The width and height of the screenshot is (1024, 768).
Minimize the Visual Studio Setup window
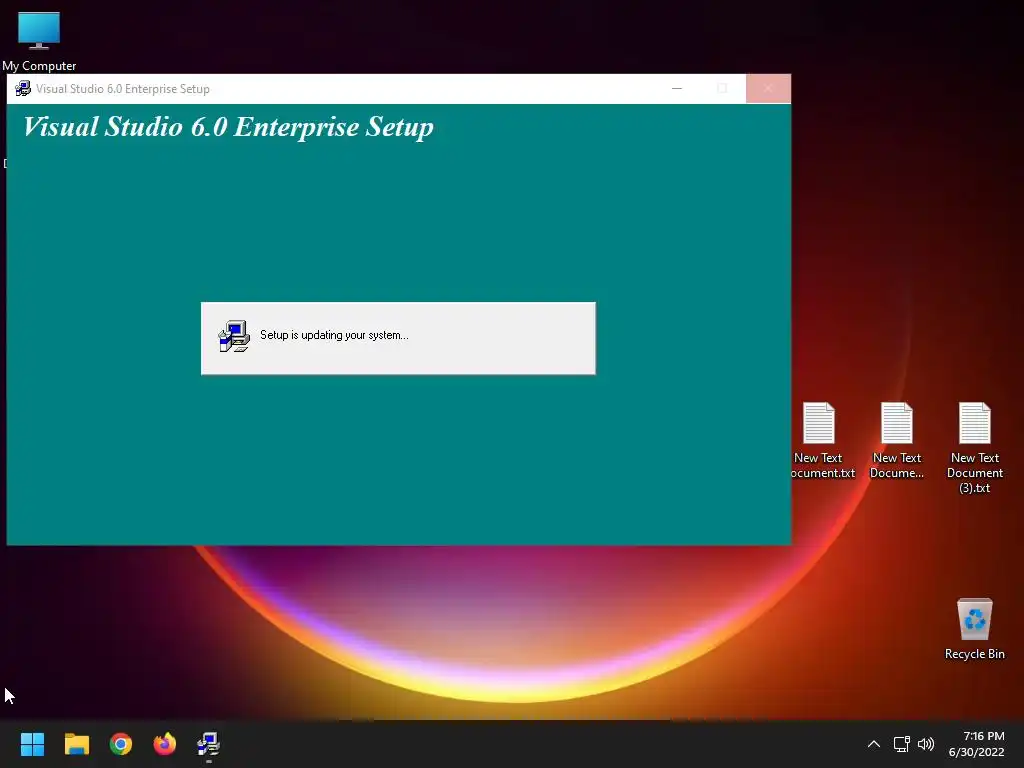pos(677,88)
